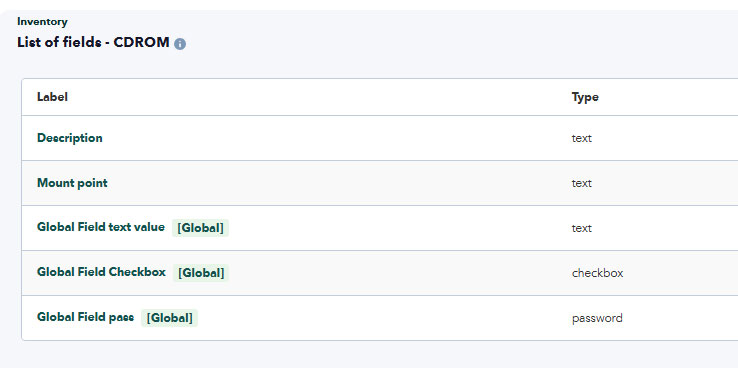Open Global Field Checkbox link
Screen dimensions: 738x368
click(101, 272)
